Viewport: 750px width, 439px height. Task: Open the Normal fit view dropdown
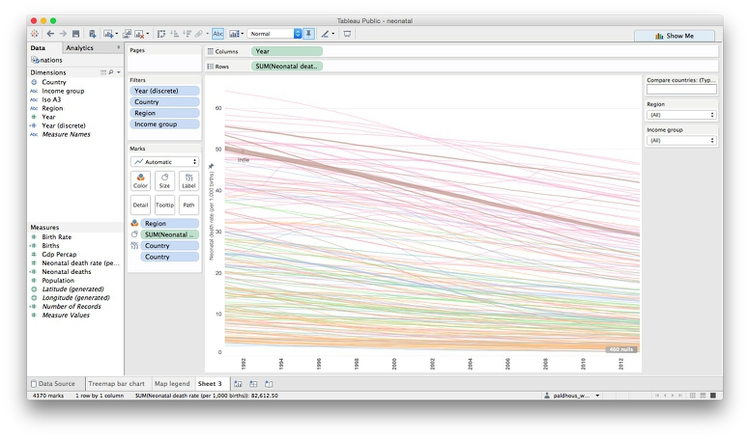[x=274, y=34]
